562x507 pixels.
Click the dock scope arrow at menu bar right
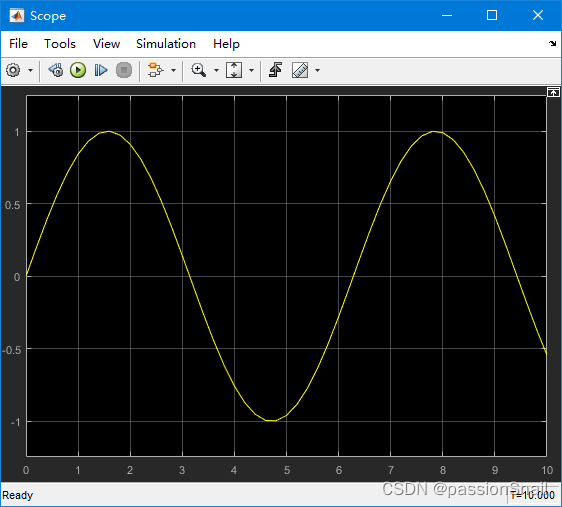[552, 43]
